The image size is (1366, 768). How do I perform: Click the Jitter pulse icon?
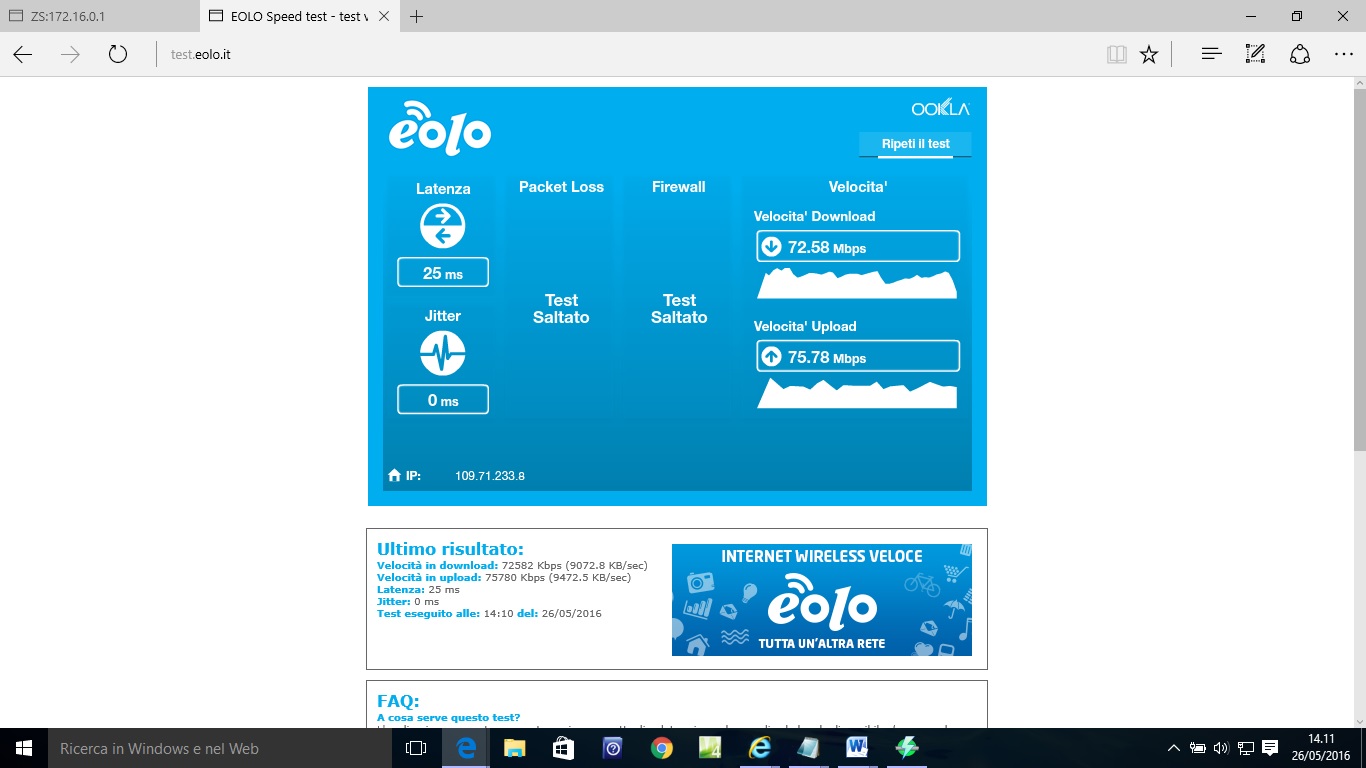442,353
